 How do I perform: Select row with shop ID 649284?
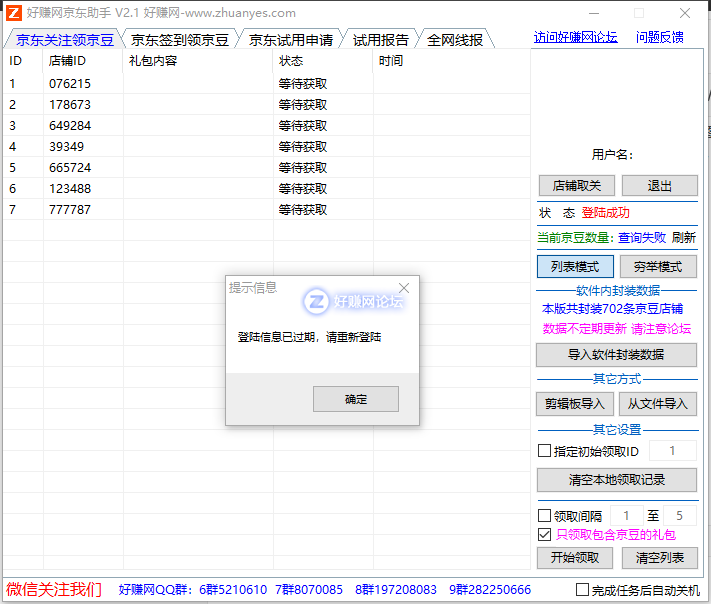coord(267,126)
